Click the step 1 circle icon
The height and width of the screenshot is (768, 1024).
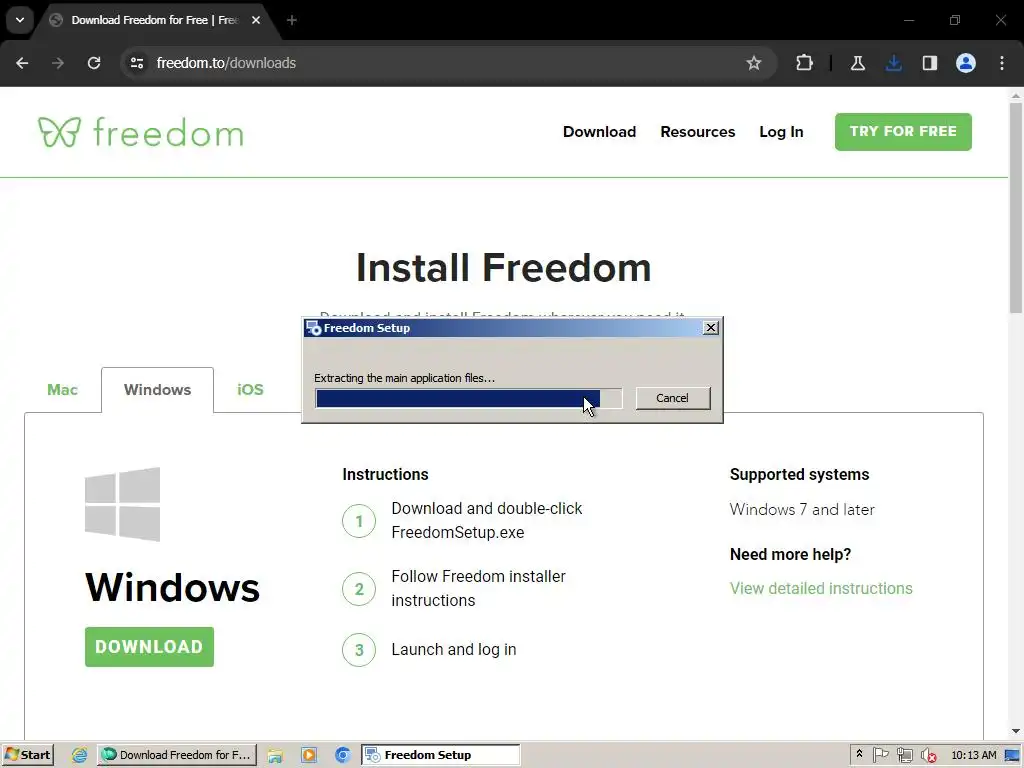pyautogui.click(x=359, y=520)
